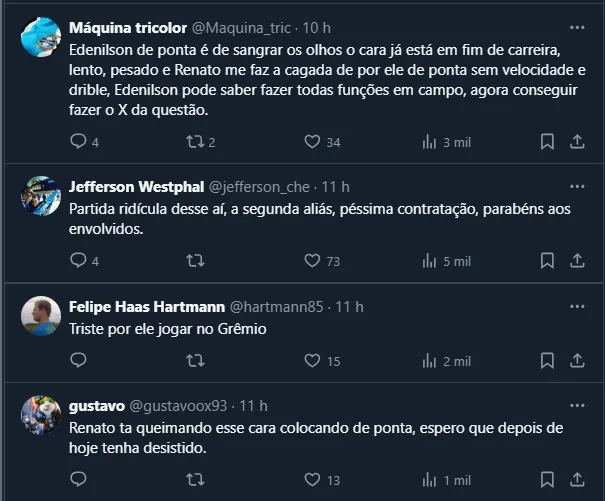The width and height of the screenshot is (605, 501).
Task: Bookmark Jefferson Westphal's tweet
Action: point(547,261)
